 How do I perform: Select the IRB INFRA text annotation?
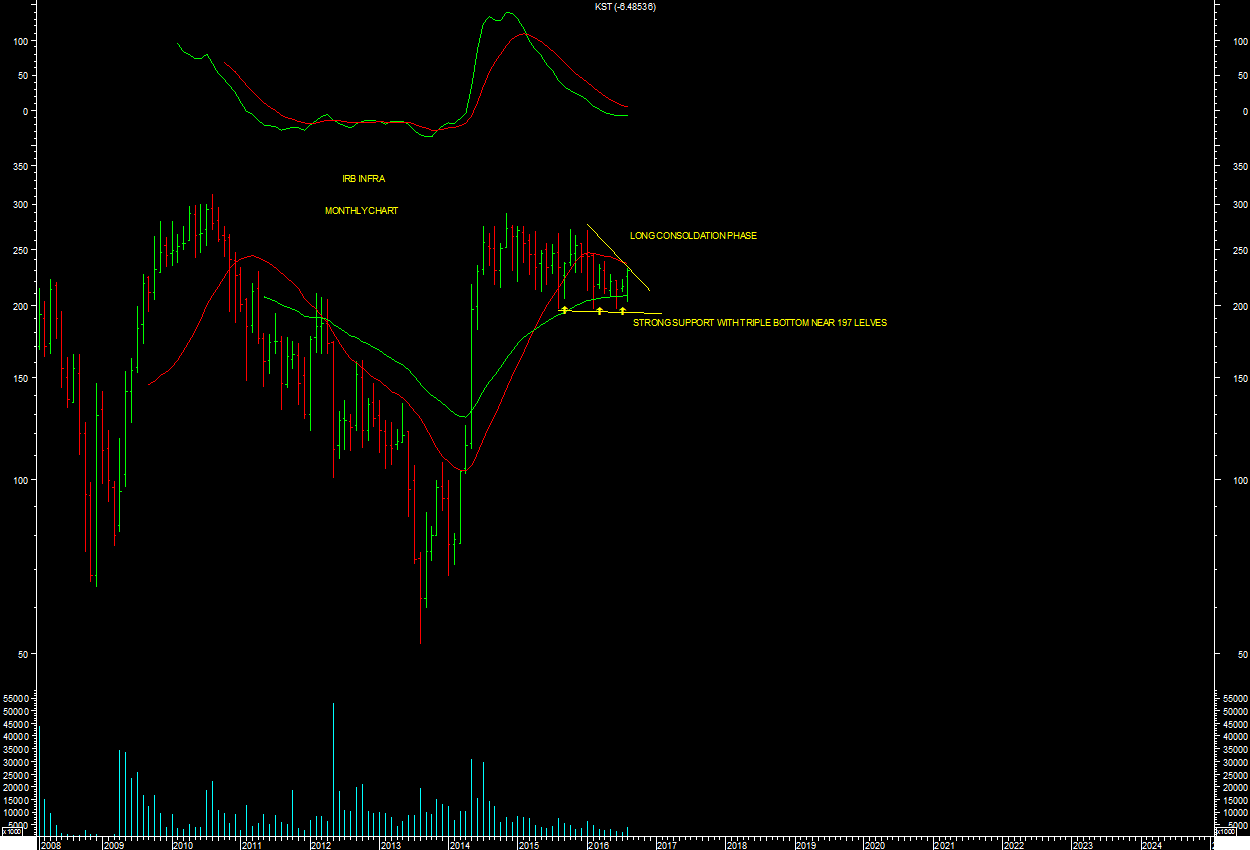pos(363,179)
